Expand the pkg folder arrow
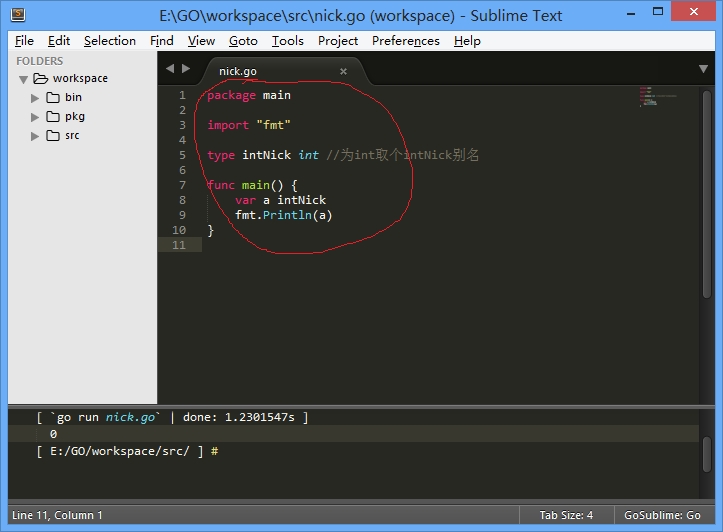 pyautogui.click(x=35, y=117)
